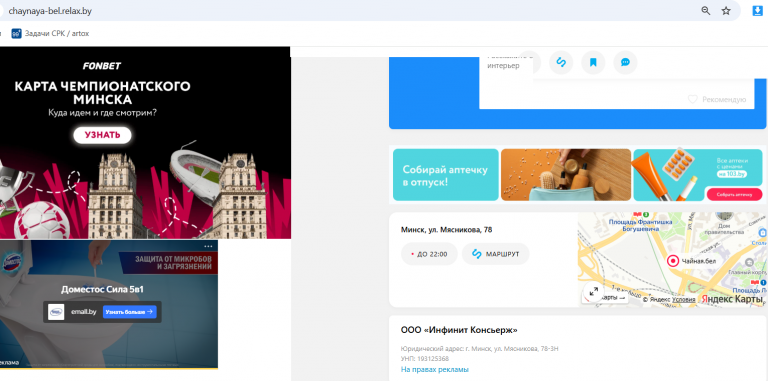Click the FONBET logo on the banner
This screenshot has height=381, width=768.
pos(102,66)
